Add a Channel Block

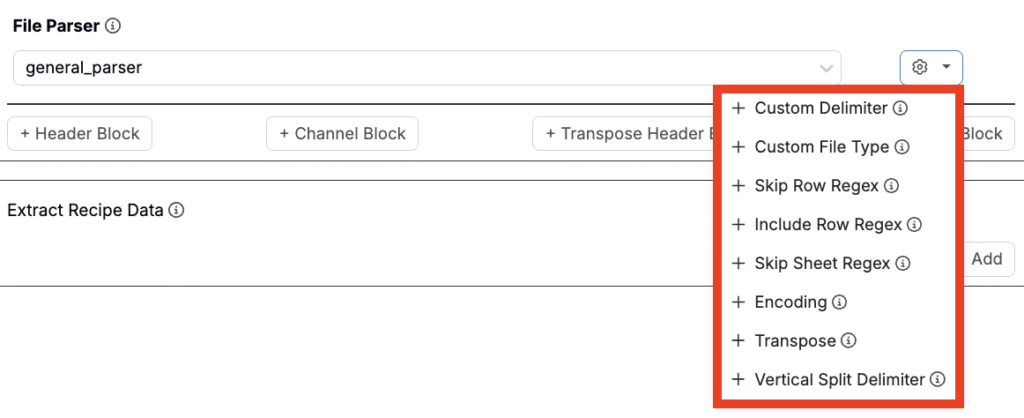(342, 134)
